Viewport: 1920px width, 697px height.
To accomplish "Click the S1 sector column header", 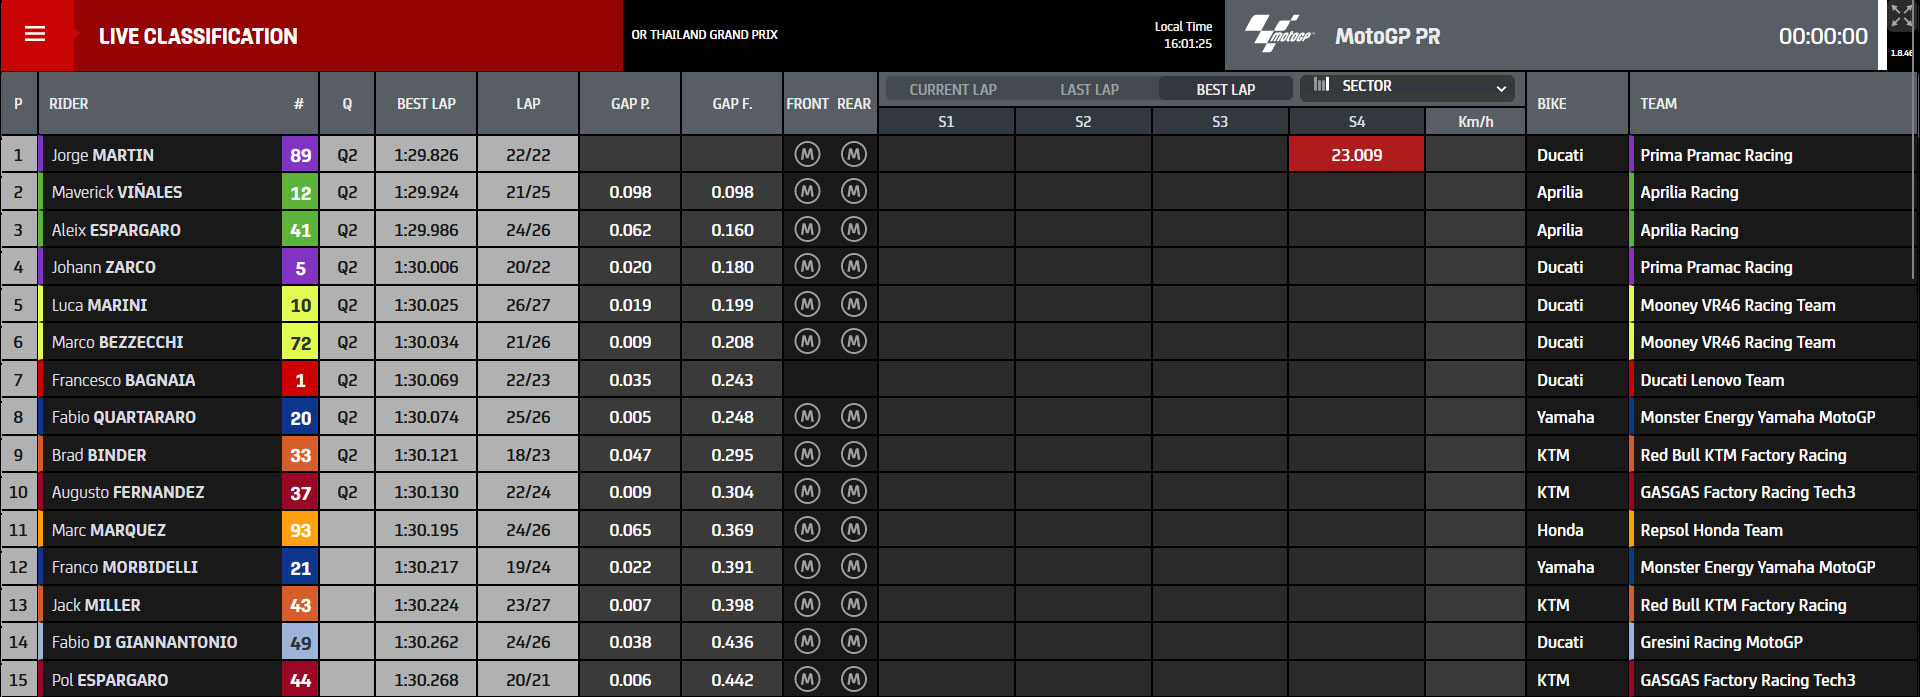I will (946, 122).
